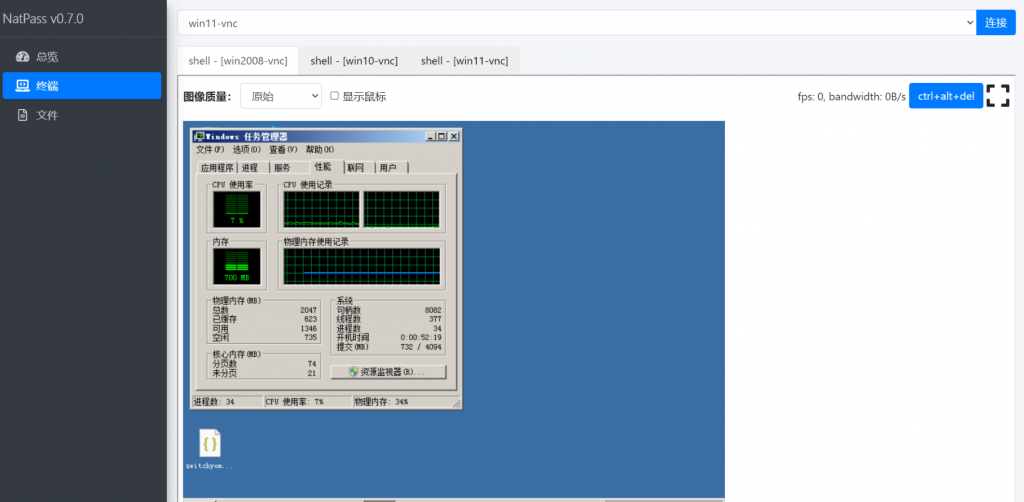Toggle fullscreen with the corner-brackets icon
This screenshot has width=1024, height=502.
click(998, 96)
